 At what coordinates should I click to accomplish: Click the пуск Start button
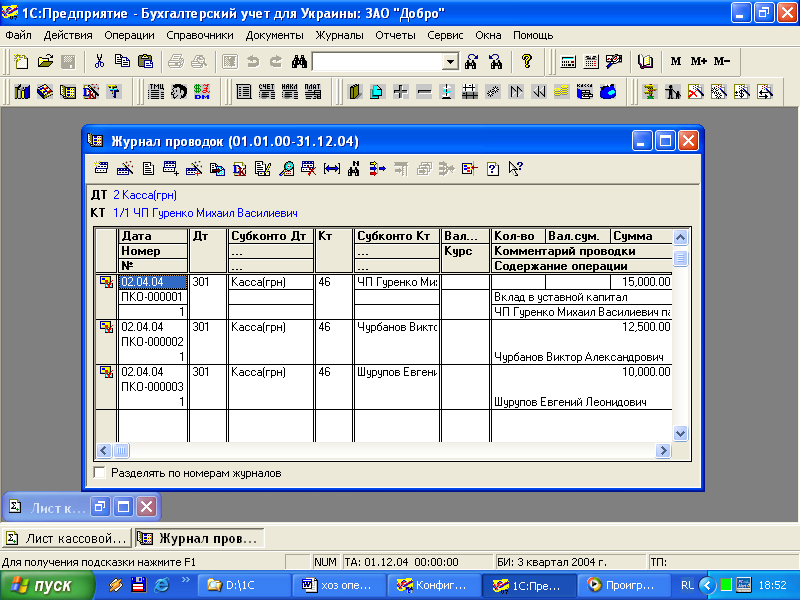point(47,585)
